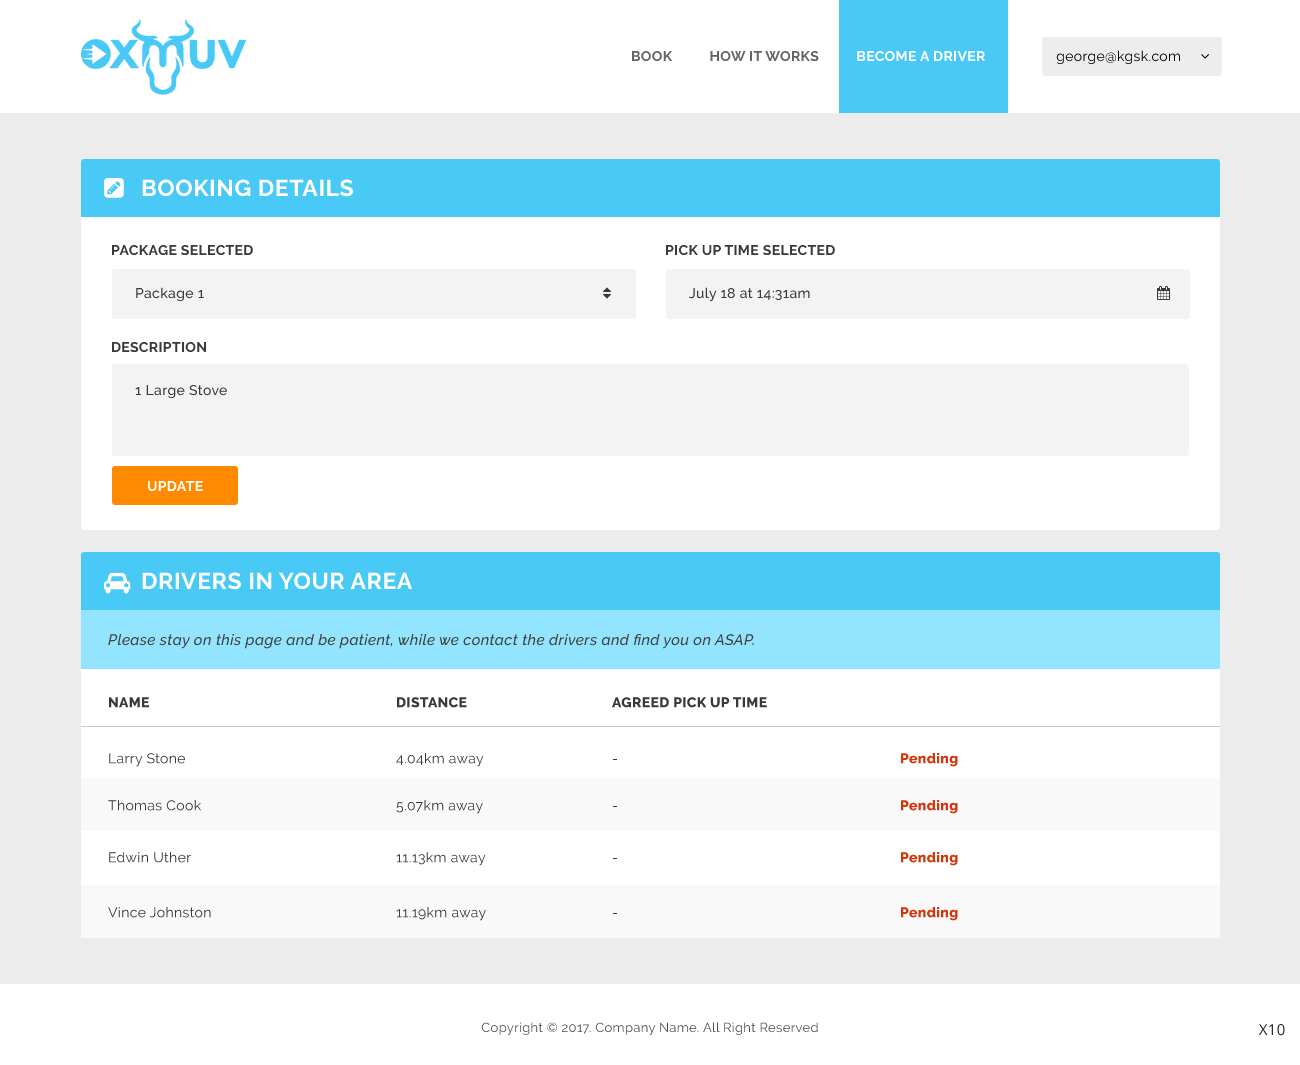1300x1065 pixels.
Task: Select the Become a Driver tab
Action: click(923, 56)
